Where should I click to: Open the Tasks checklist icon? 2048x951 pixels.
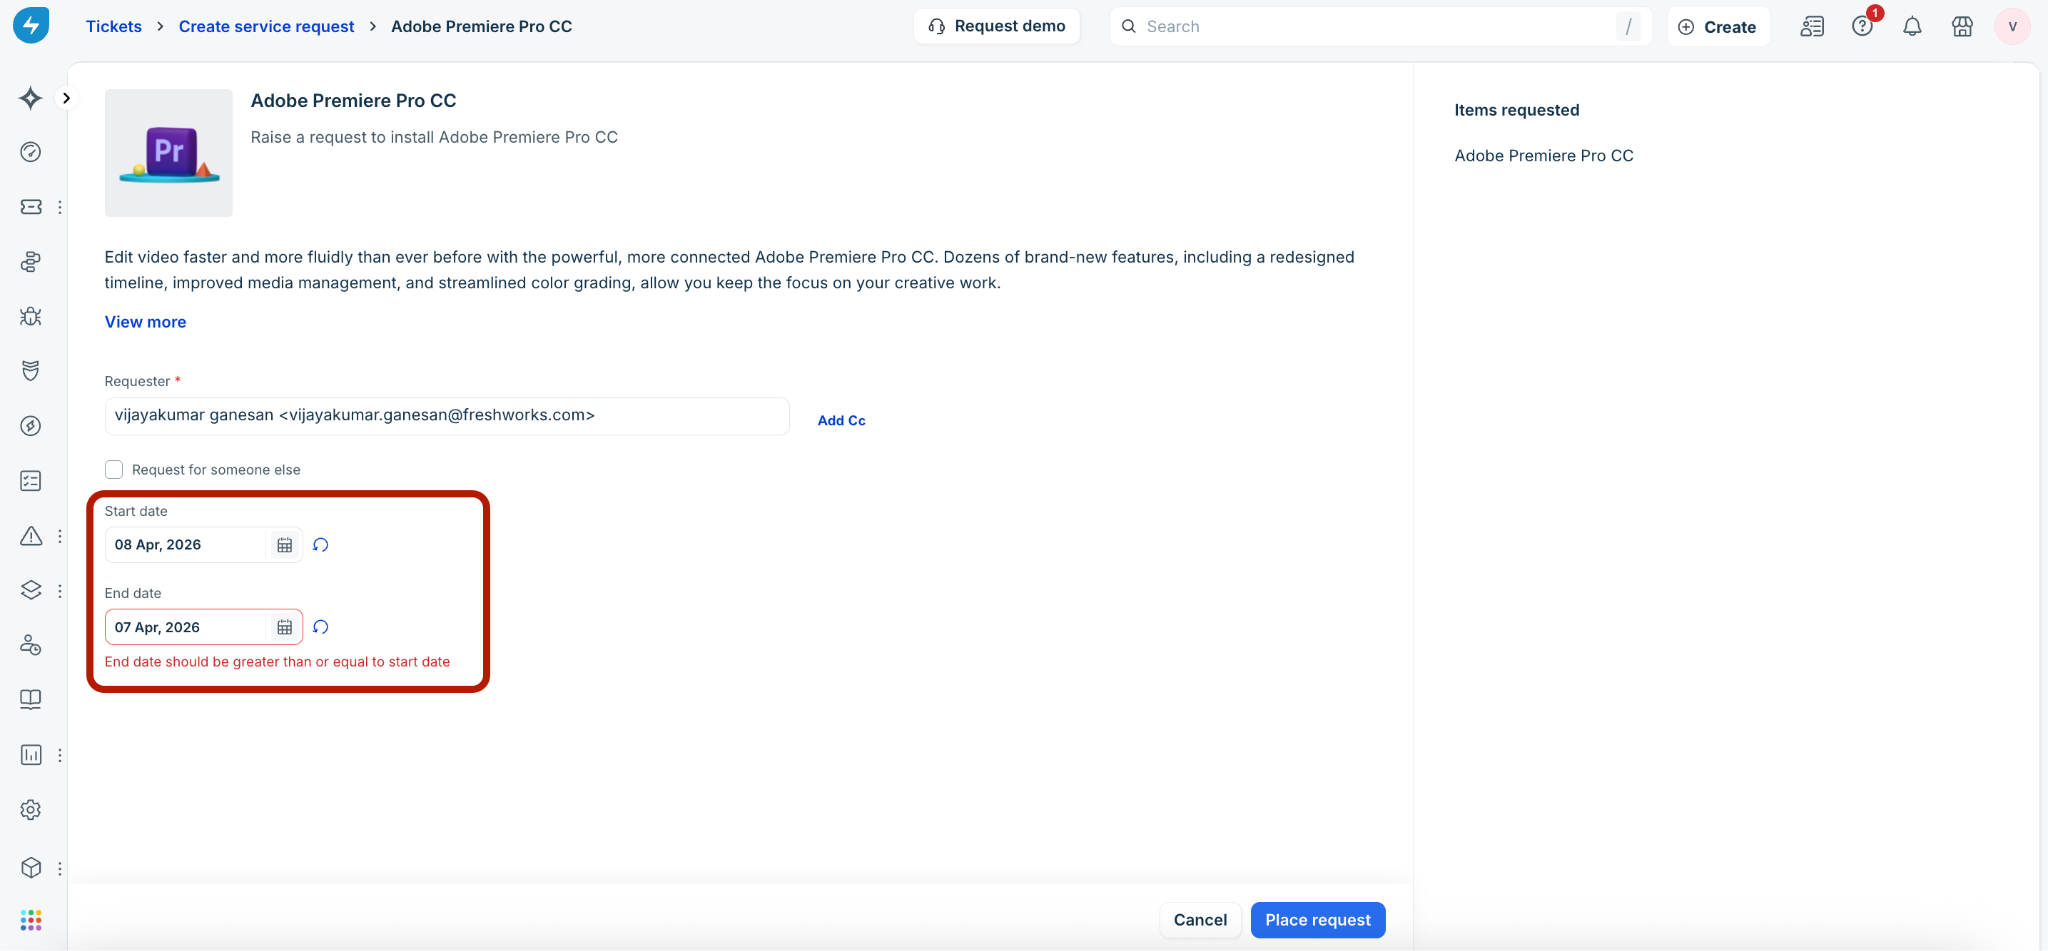point(31,481)
